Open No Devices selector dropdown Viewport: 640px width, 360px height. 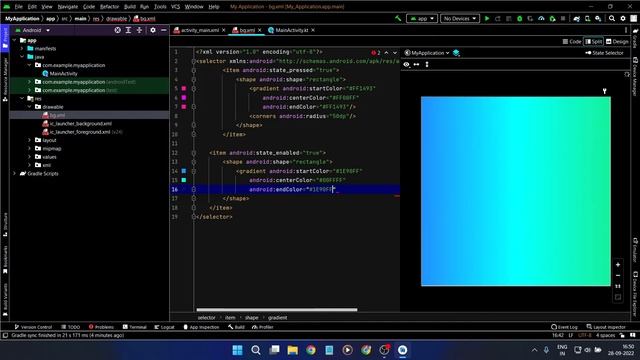pyautogui.click(x=459, y=18)
